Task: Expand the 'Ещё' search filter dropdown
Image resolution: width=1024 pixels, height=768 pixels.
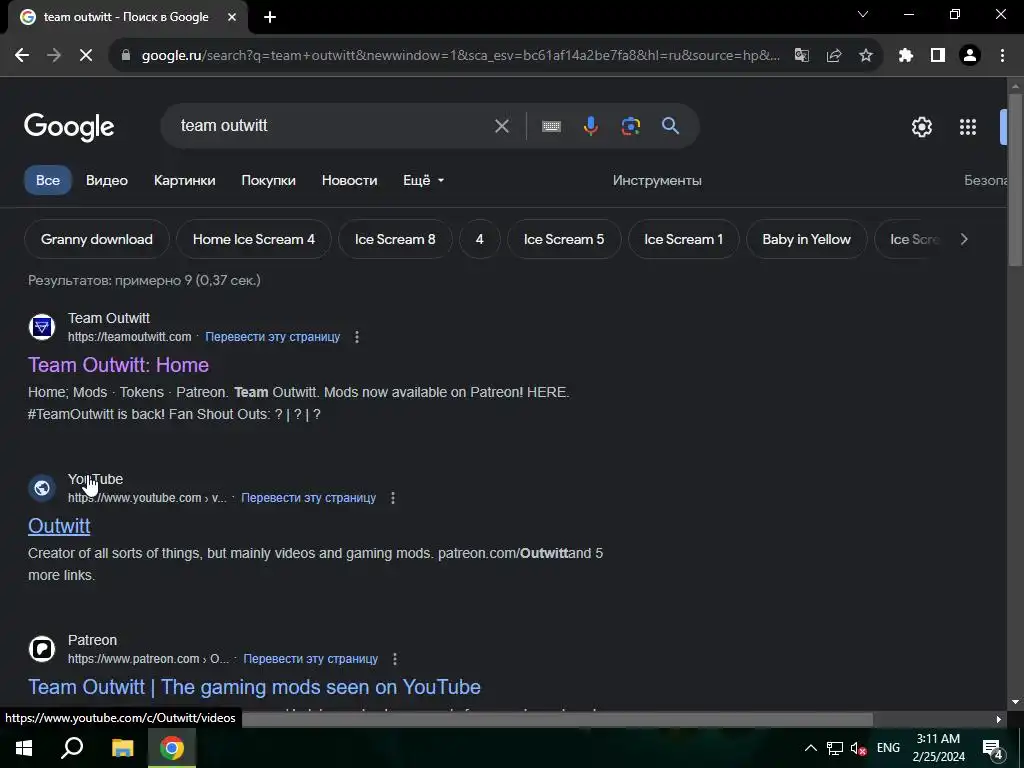Action: point(423,180)
